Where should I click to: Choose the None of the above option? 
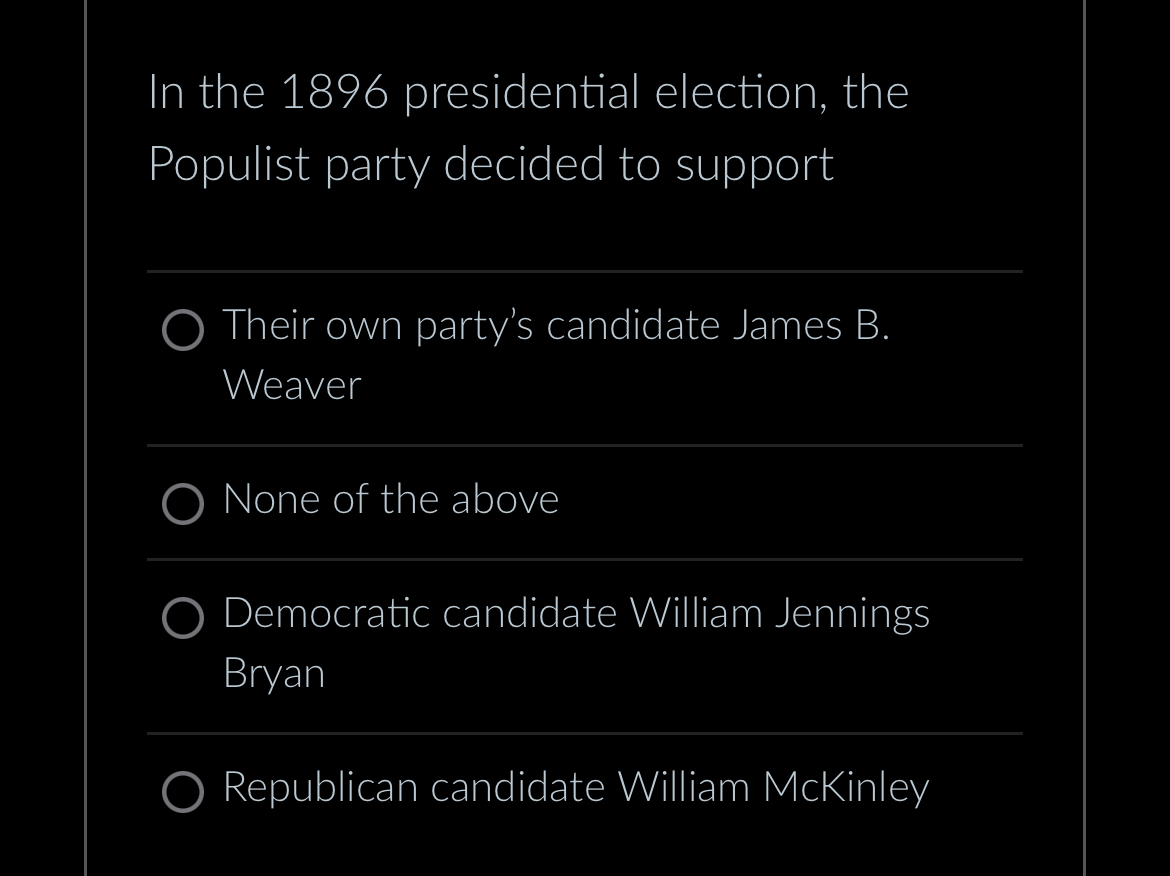[390, 499]
